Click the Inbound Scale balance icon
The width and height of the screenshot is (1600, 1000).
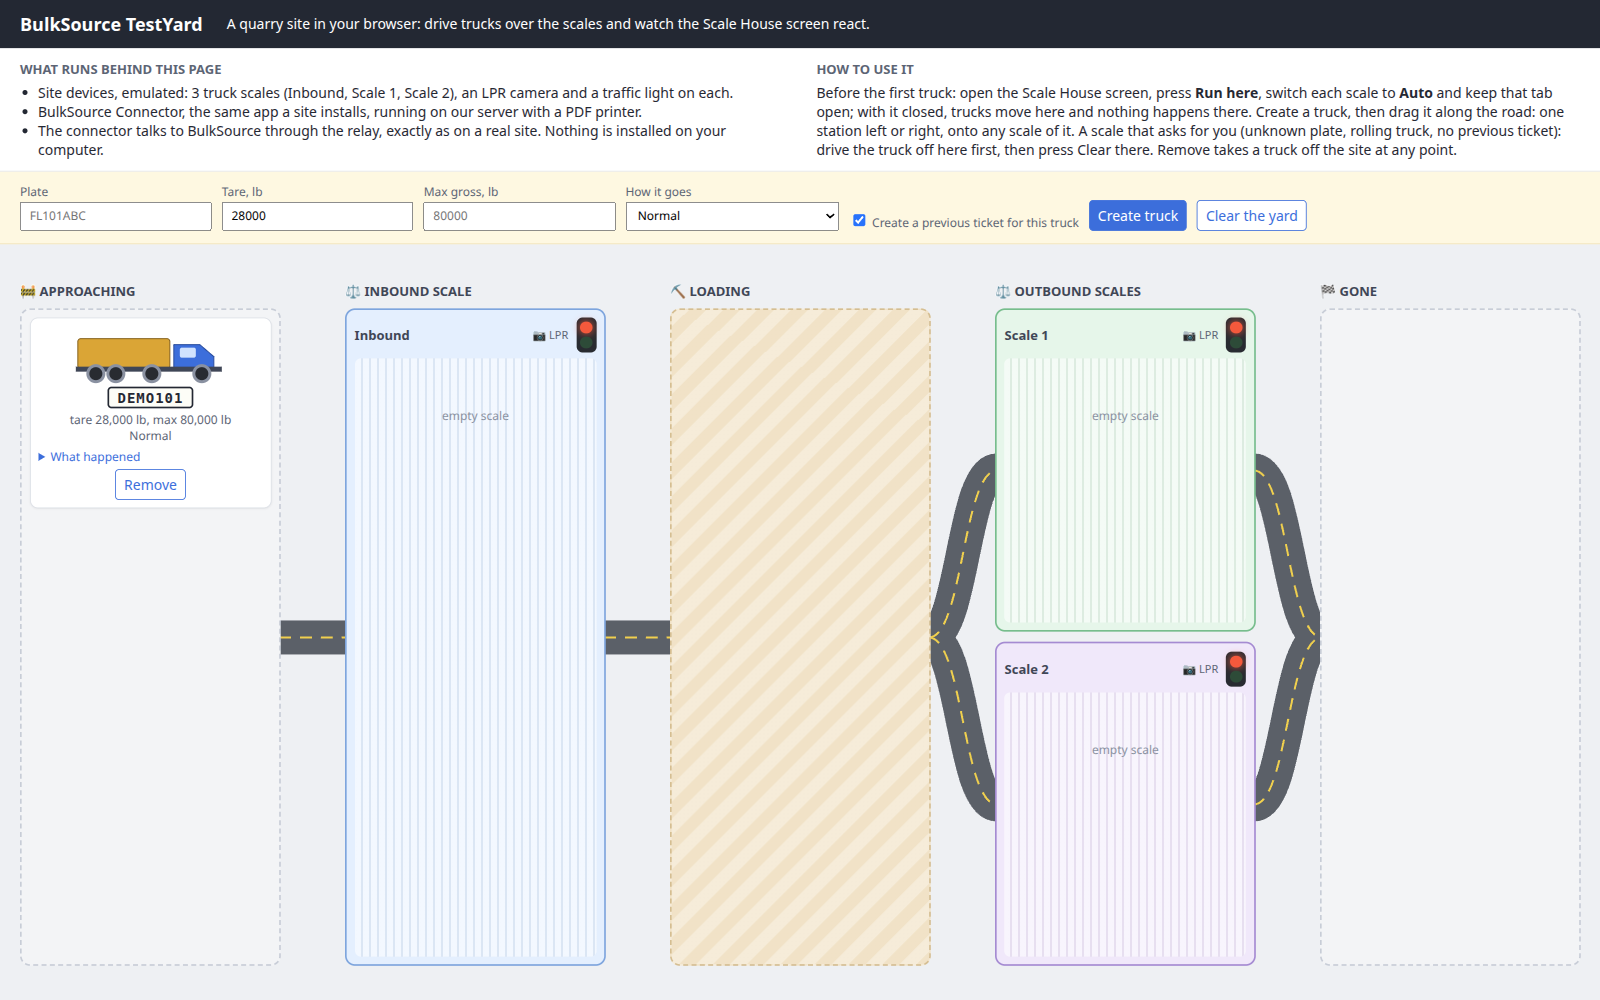click(x=353, y=291)
